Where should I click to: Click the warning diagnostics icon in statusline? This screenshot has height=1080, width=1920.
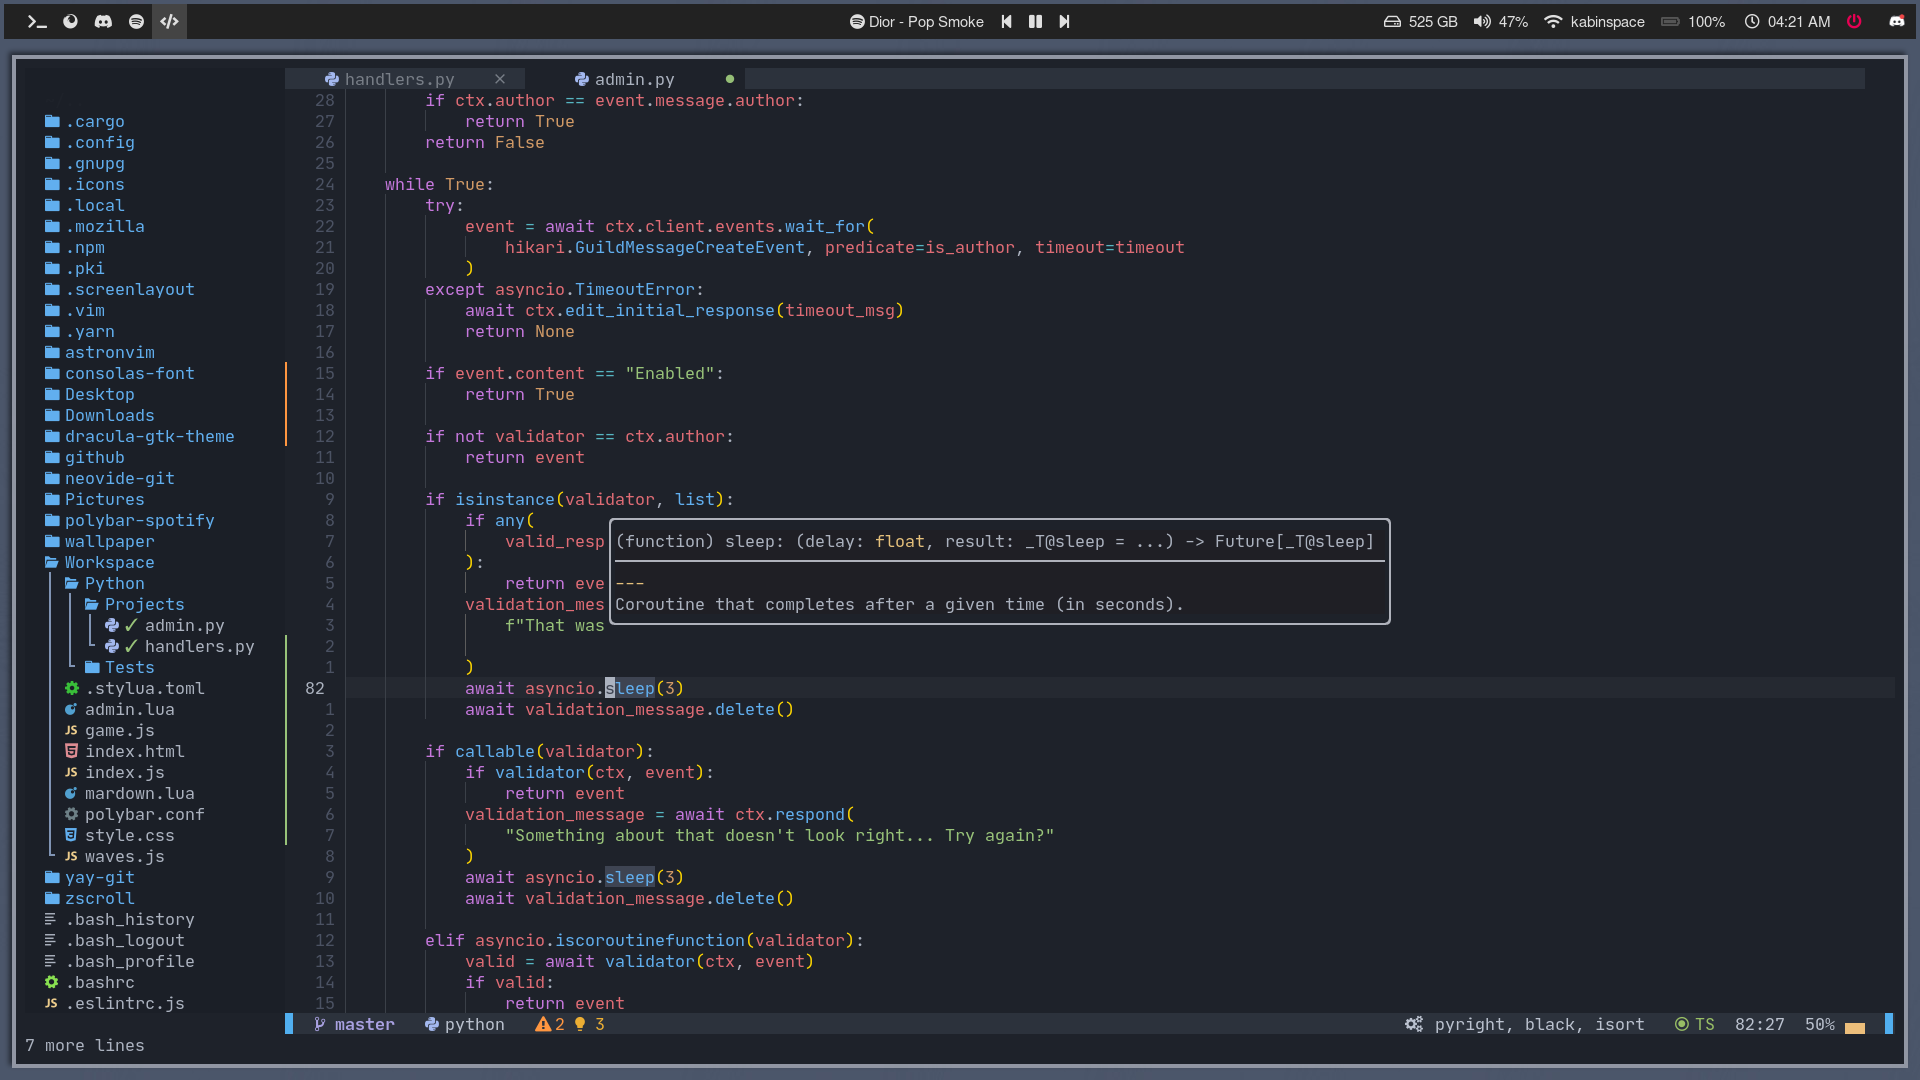tap(543, 1024)
